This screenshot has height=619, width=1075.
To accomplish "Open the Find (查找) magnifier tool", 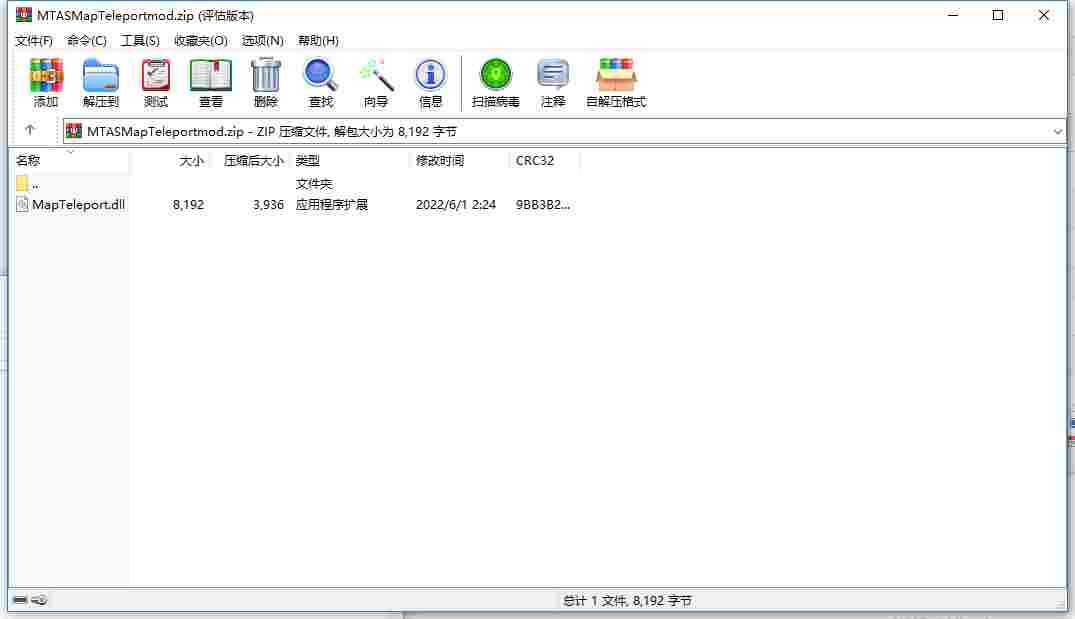I will tap(321, 82).
